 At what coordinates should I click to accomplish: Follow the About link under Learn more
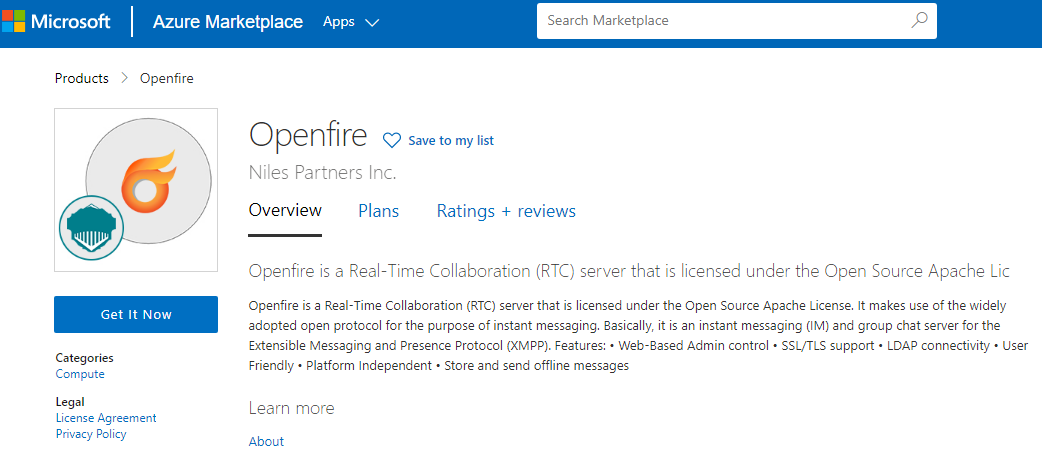click(x=266, y=441)
